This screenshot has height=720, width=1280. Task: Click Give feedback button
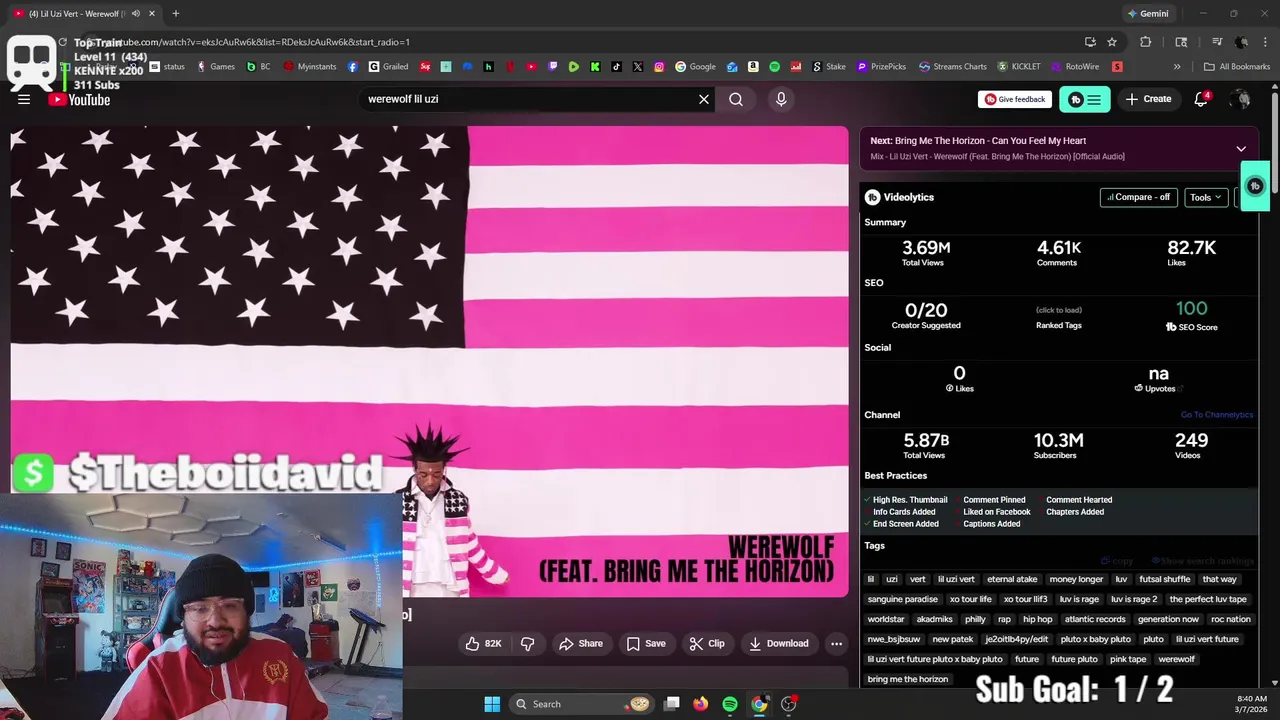click(x=1015, y=99)
